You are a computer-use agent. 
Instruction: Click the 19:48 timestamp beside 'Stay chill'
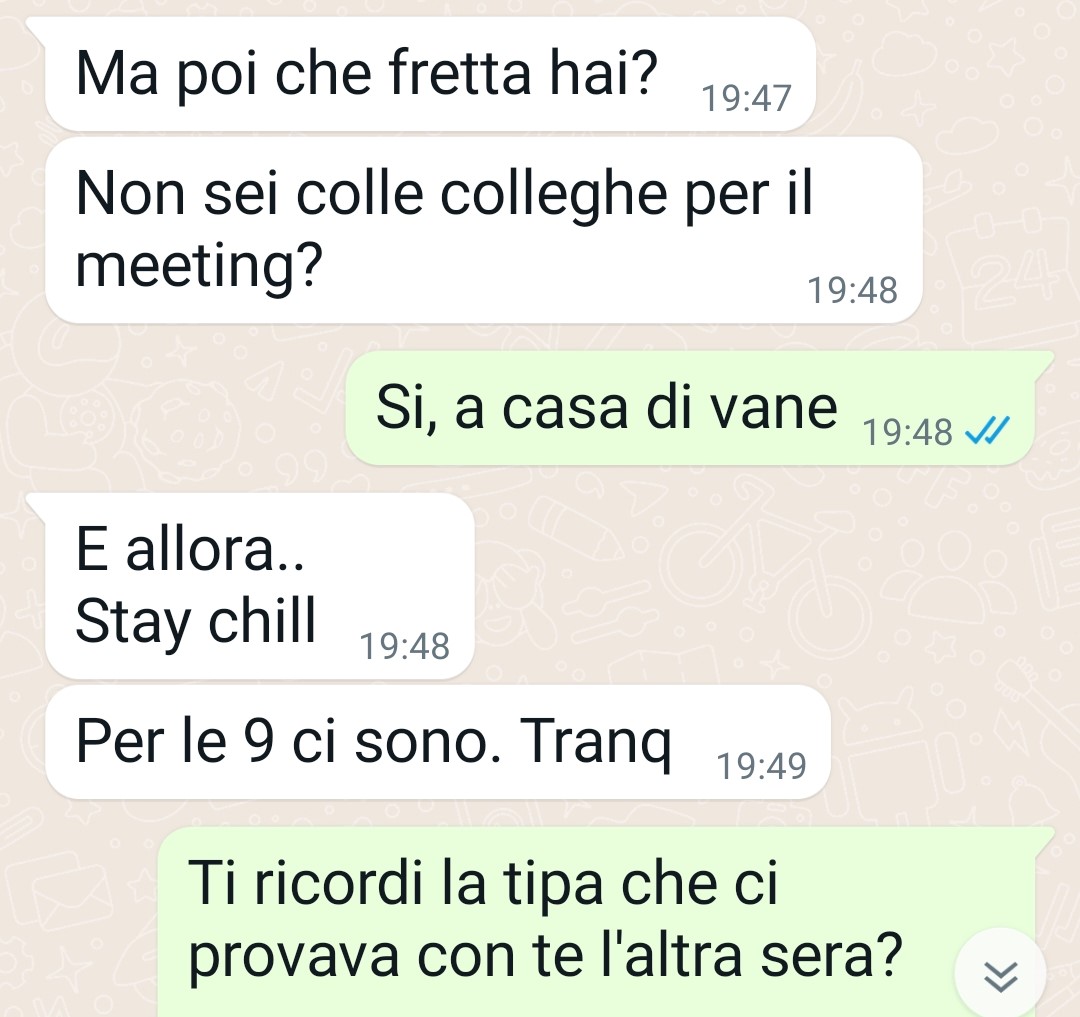tap(404, 646)
